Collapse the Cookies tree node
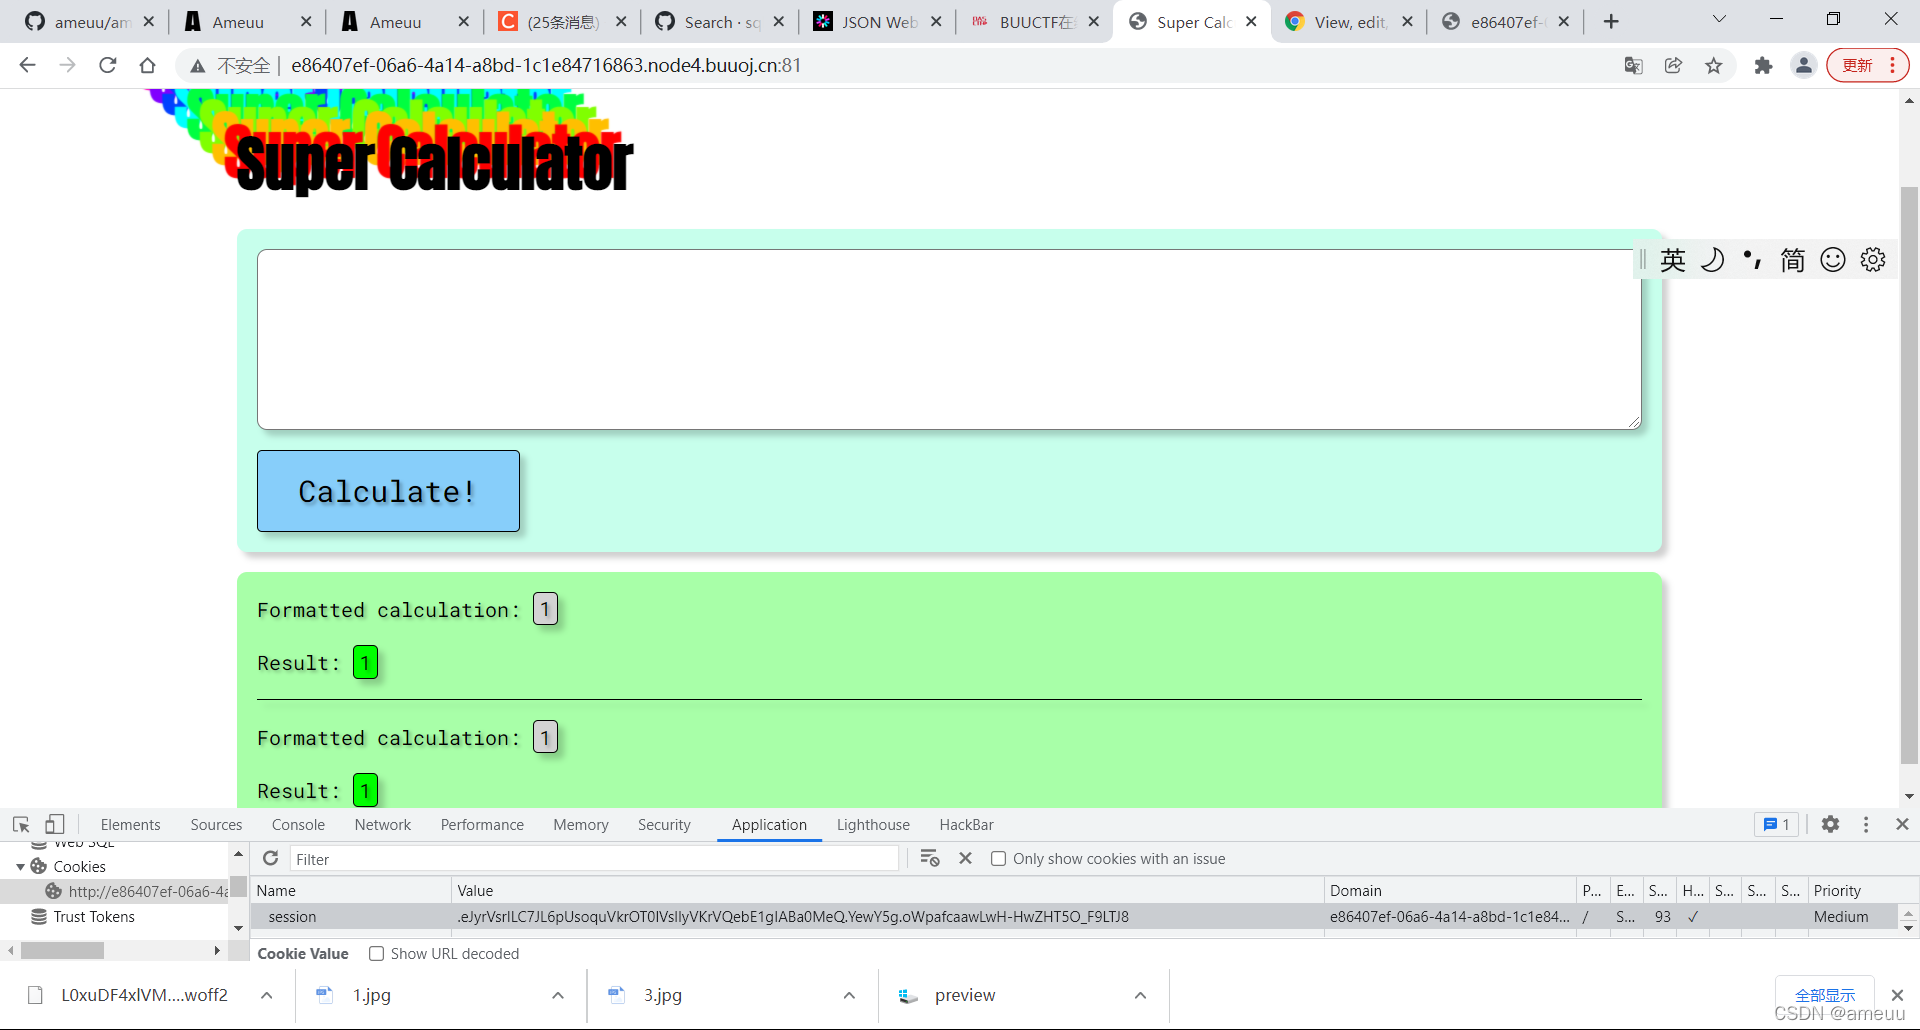This screenshot has width=1920, height=1030. click(x=20, y=866)
